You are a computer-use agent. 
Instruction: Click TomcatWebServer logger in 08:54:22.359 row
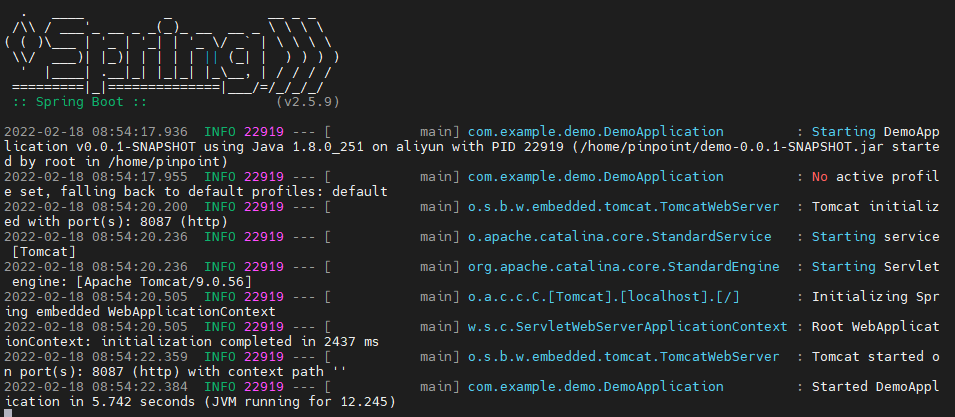pos(624,357)
